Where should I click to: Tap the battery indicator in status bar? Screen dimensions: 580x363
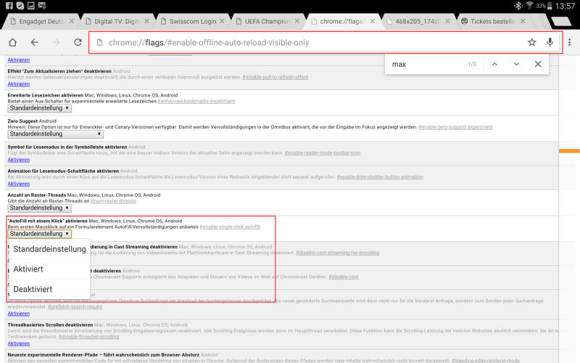click(549, 6)
